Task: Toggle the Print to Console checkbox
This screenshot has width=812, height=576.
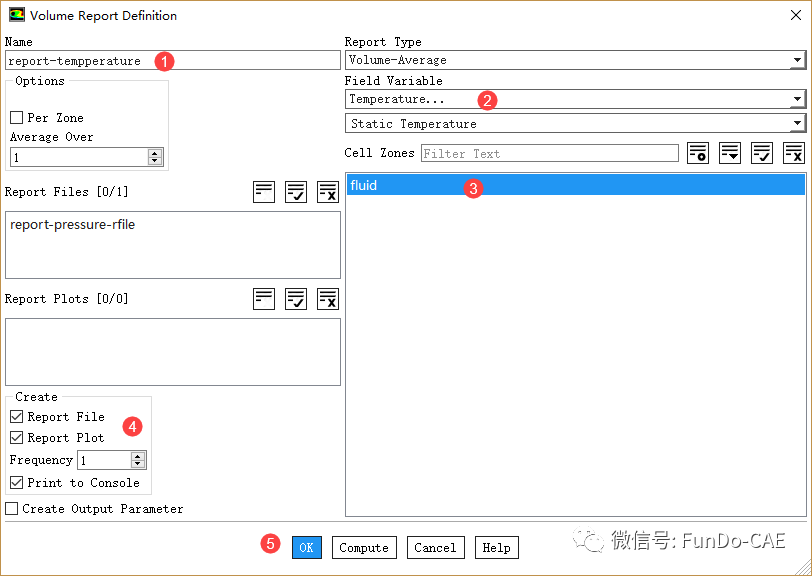Action: pyautogui.click(x=16, y=482)
